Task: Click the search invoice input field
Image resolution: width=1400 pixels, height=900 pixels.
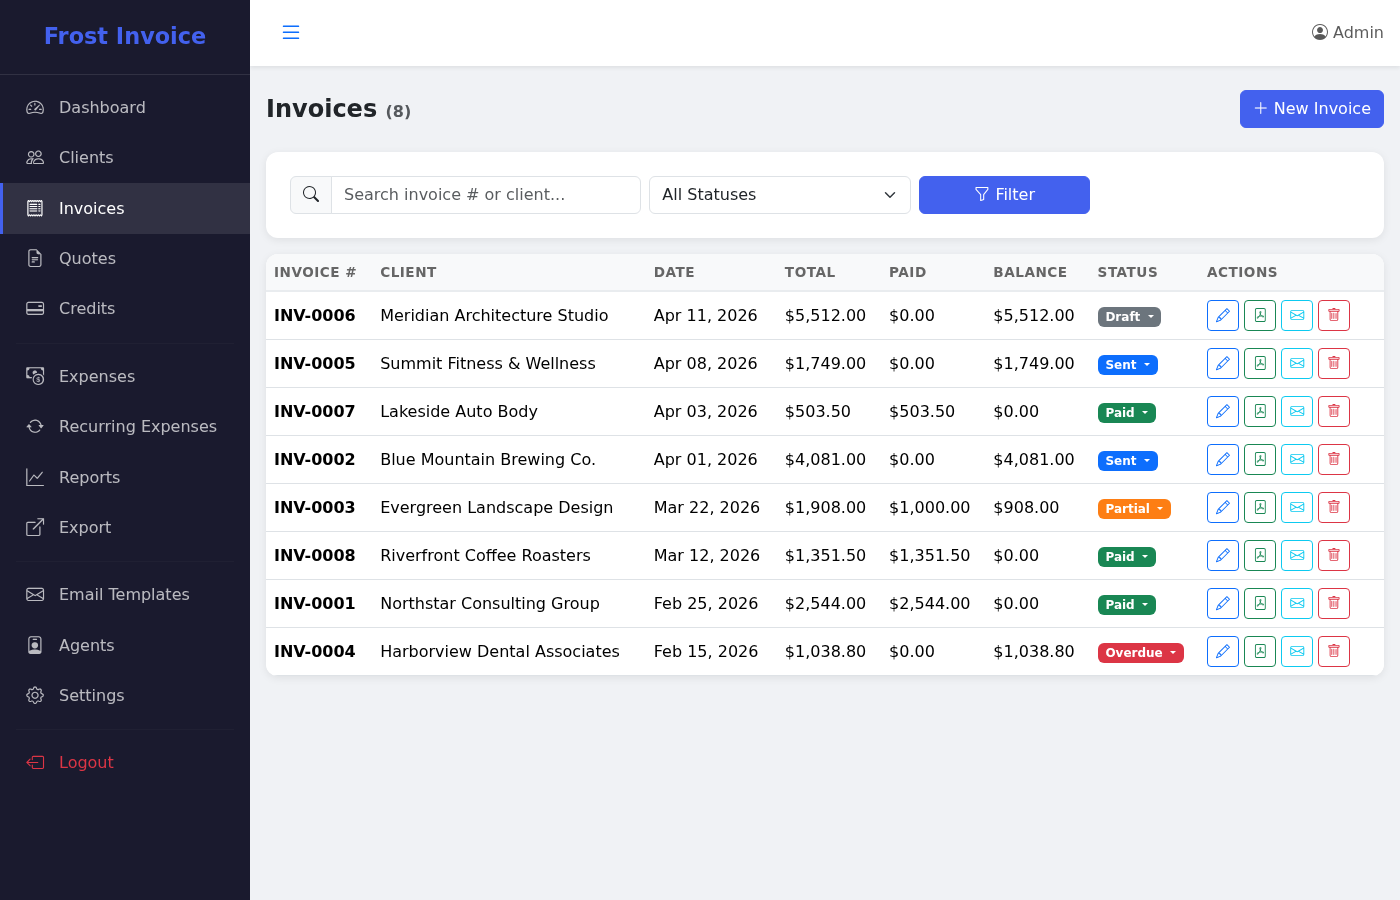Action: [x=486, y=194]
